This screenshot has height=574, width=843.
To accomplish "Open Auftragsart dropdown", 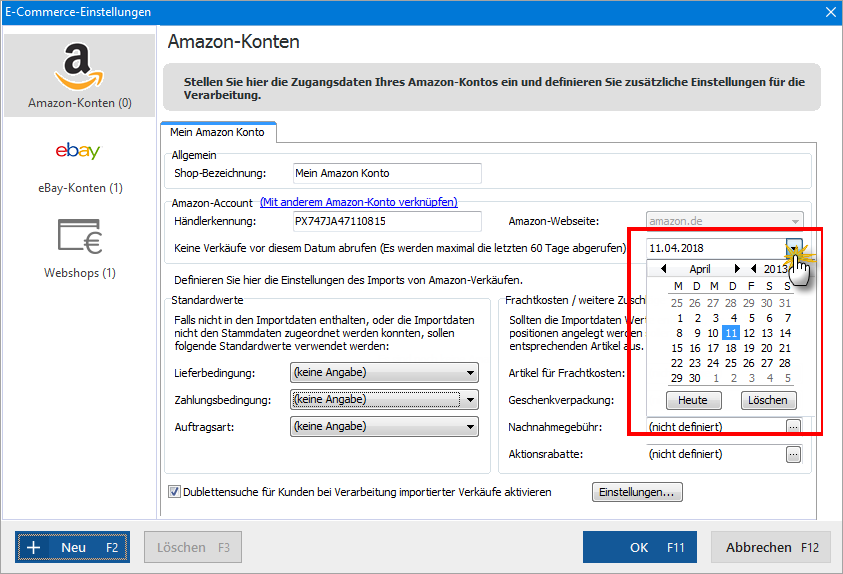I will [384, 426].
